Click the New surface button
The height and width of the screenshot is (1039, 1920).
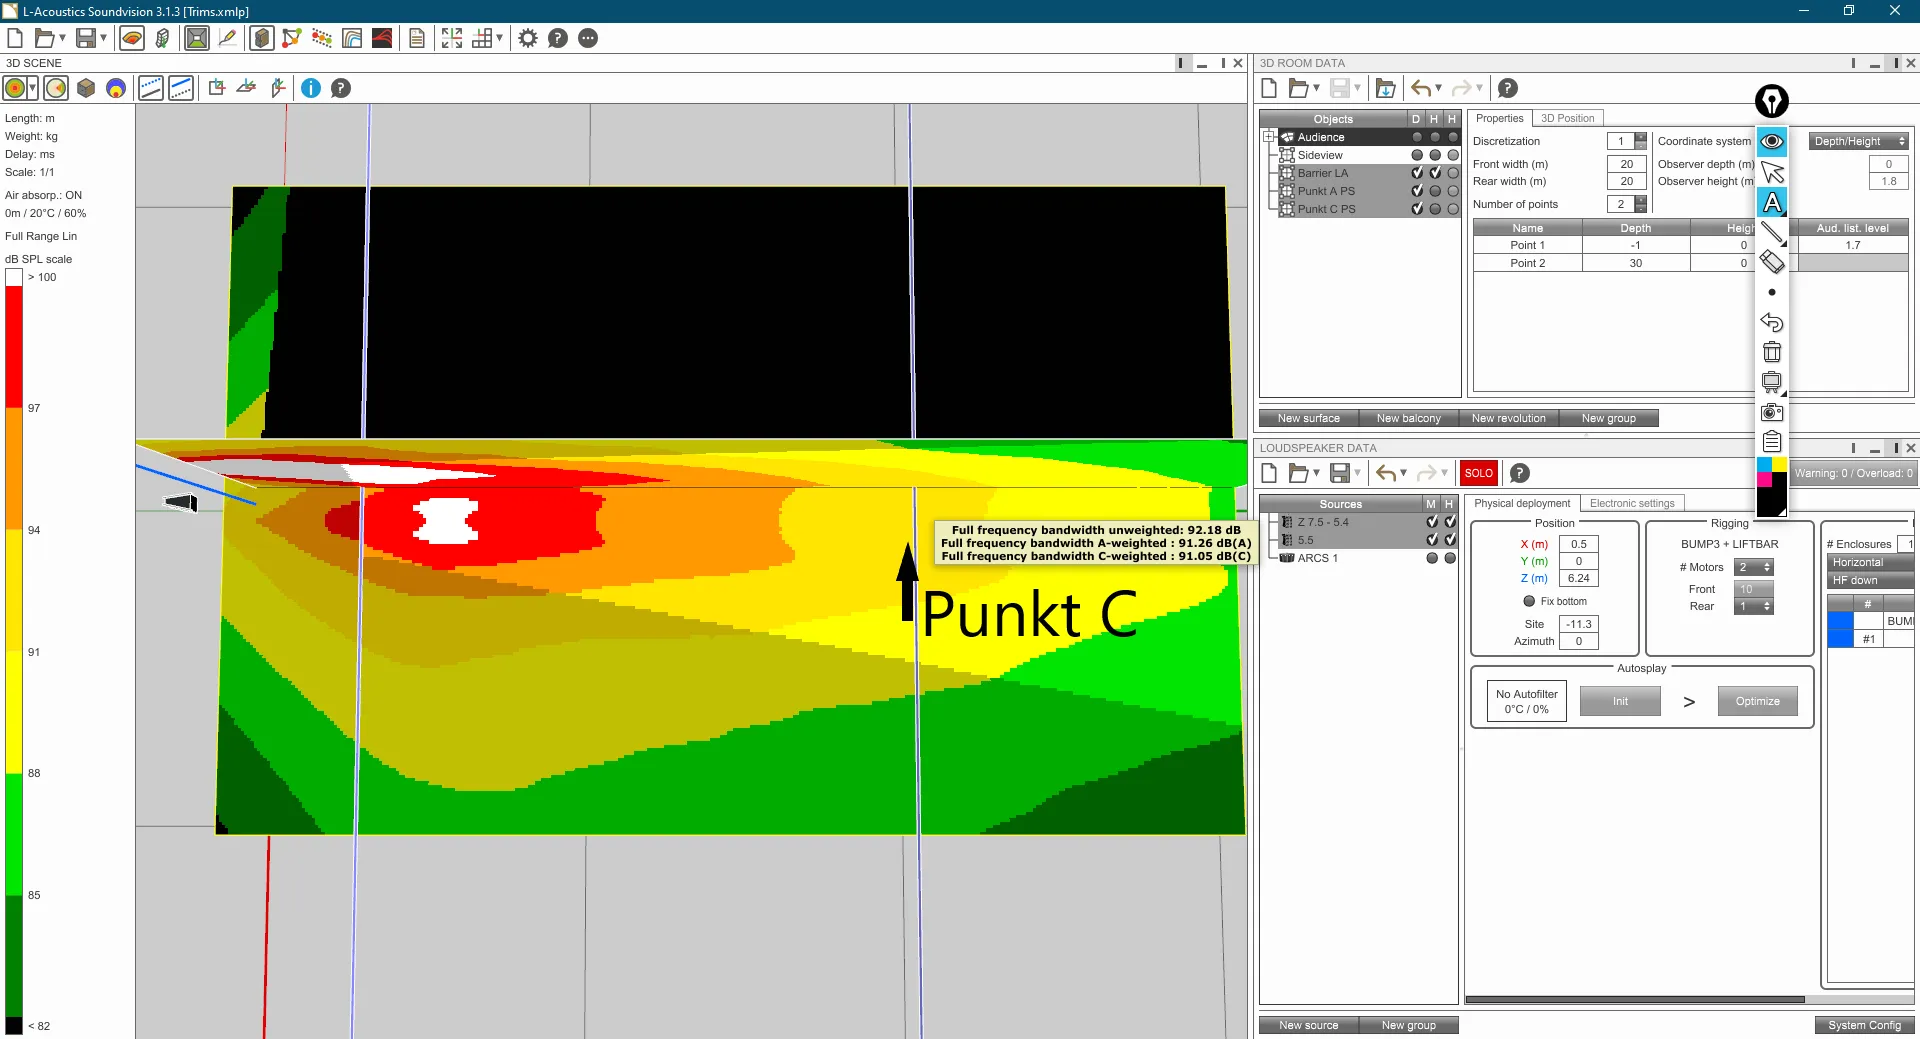[x=1308, y=418]
